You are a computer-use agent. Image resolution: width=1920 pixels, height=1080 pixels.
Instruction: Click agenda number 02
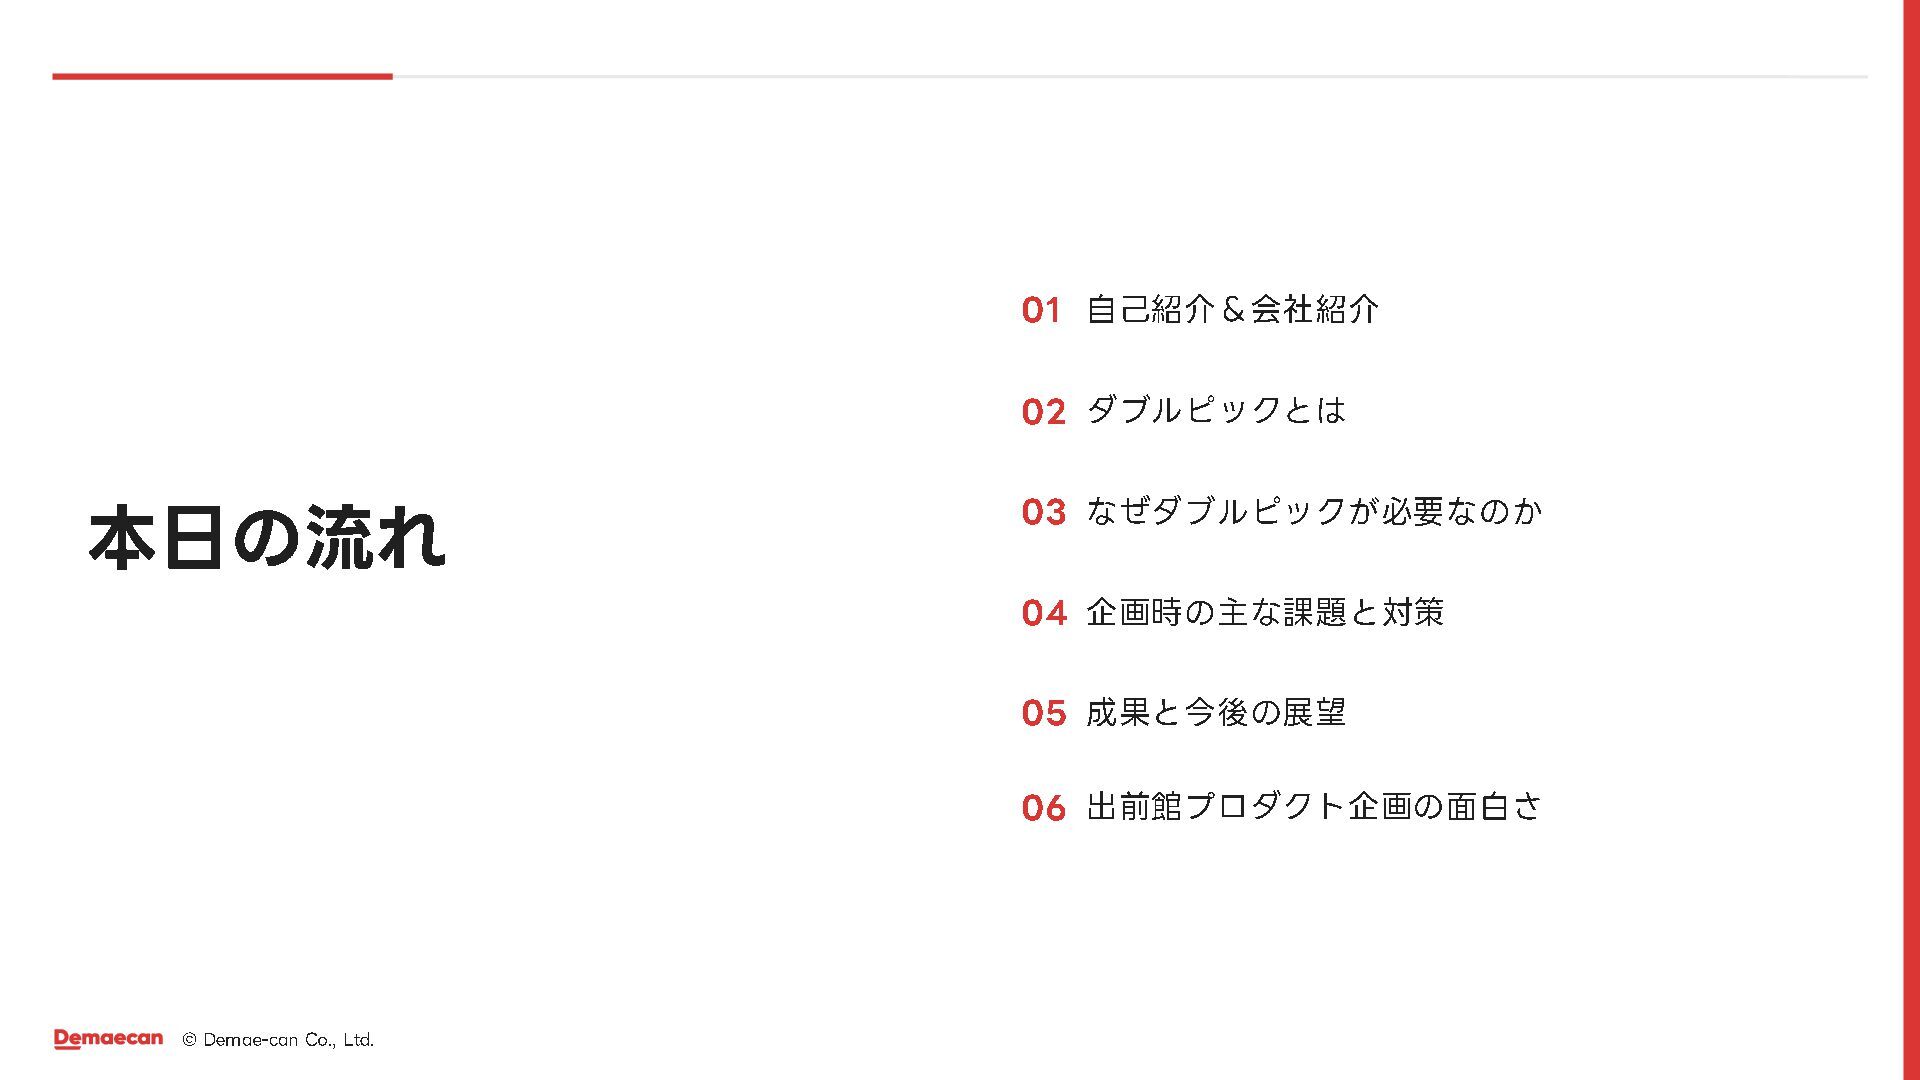[1044, 411]
